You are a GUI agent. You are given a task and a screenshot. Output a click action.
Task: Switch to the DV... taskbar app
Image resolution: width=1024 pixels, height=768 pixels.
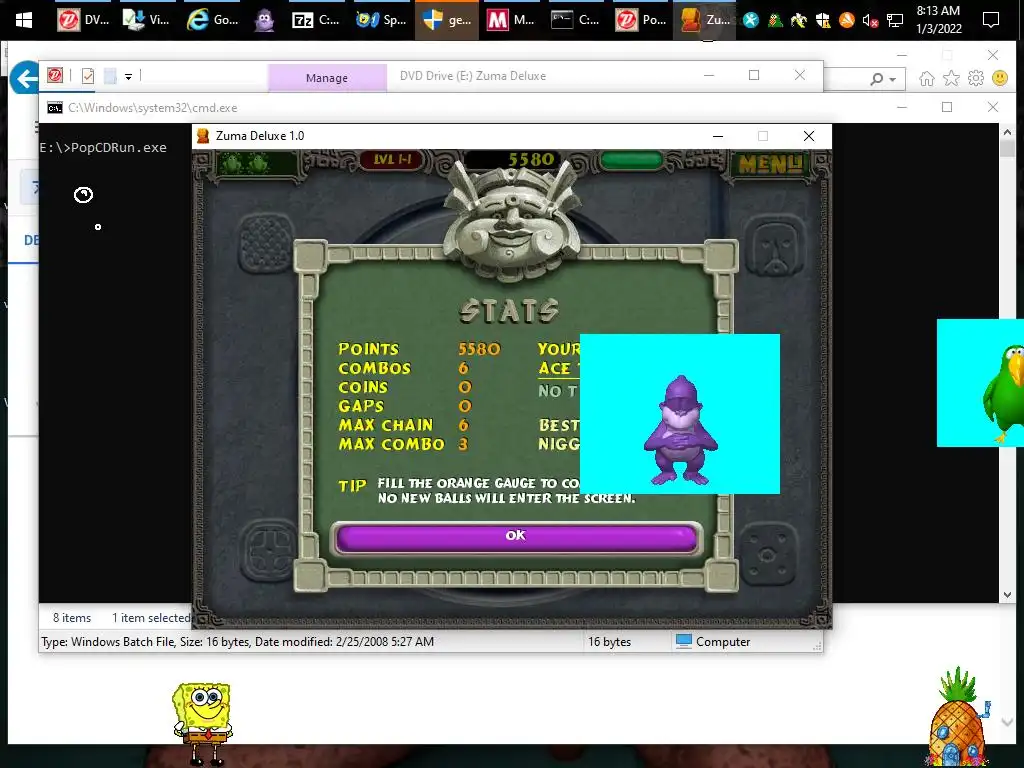pos(83,20)
